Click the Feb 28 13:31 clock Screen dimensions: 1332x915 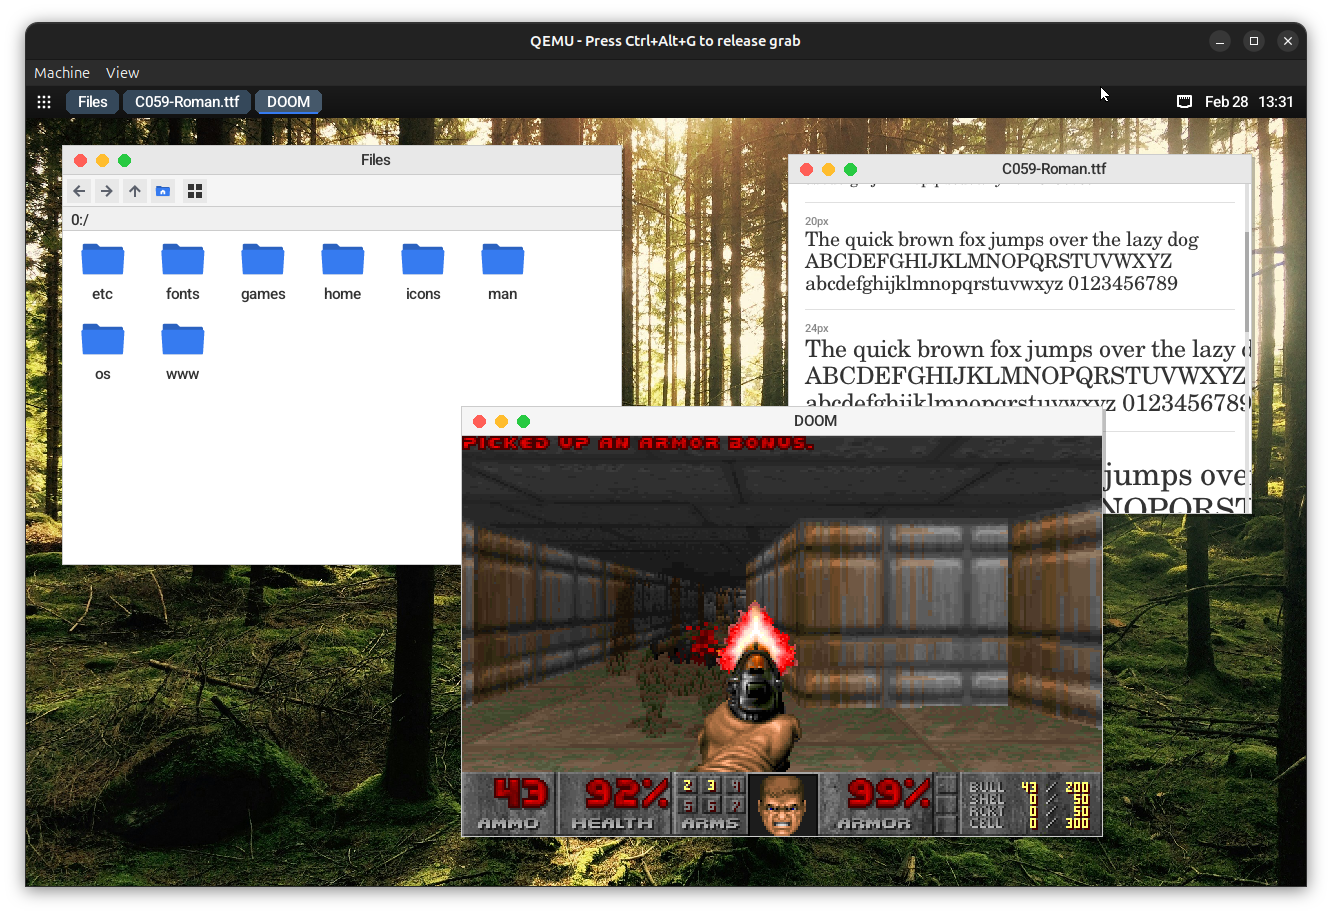[1249, 102]
